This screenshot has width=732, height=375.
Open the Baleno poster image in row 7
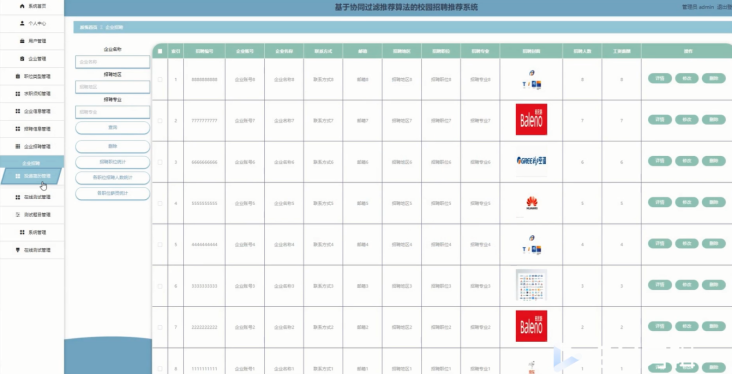[531, 326]
